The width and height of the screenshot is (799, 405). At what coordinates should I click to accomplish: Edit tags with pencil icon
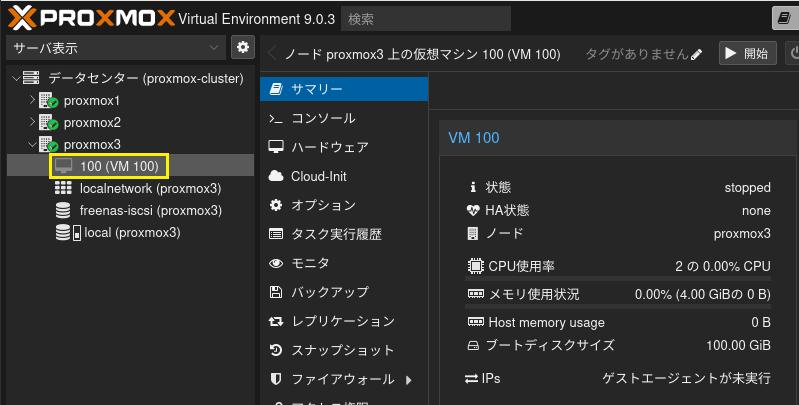(x=696, y=55)
